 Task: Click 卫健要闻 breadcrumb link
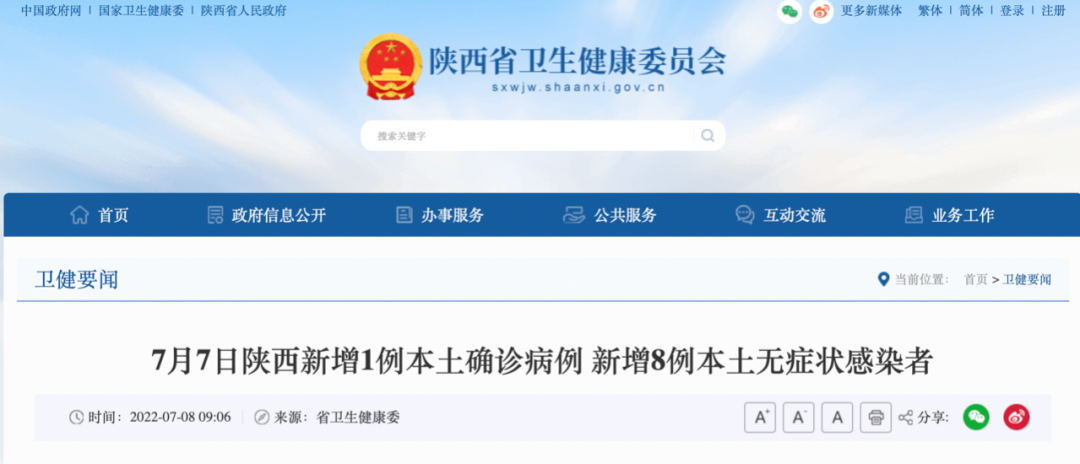pyautogui.click(x=1026, y=280)
